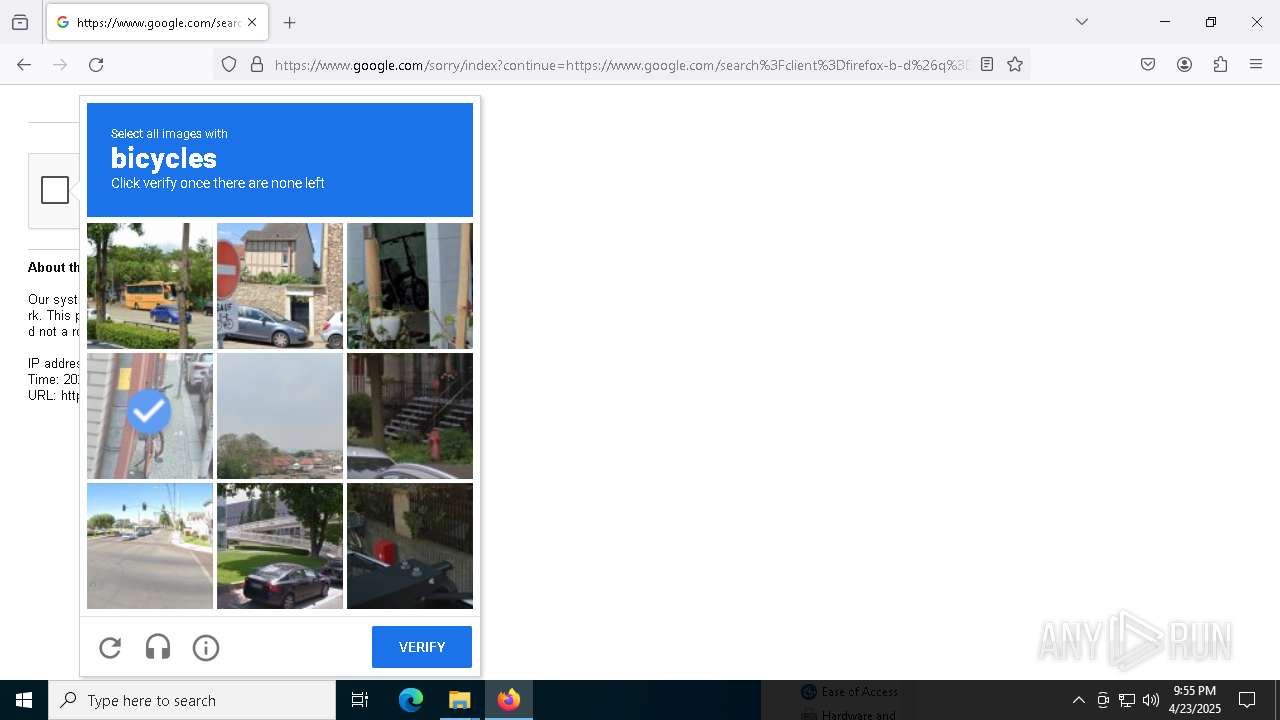Select image with no-entry sign
Screen dimensions: 1280x720
pyautogui.click(x=280, y=286)
